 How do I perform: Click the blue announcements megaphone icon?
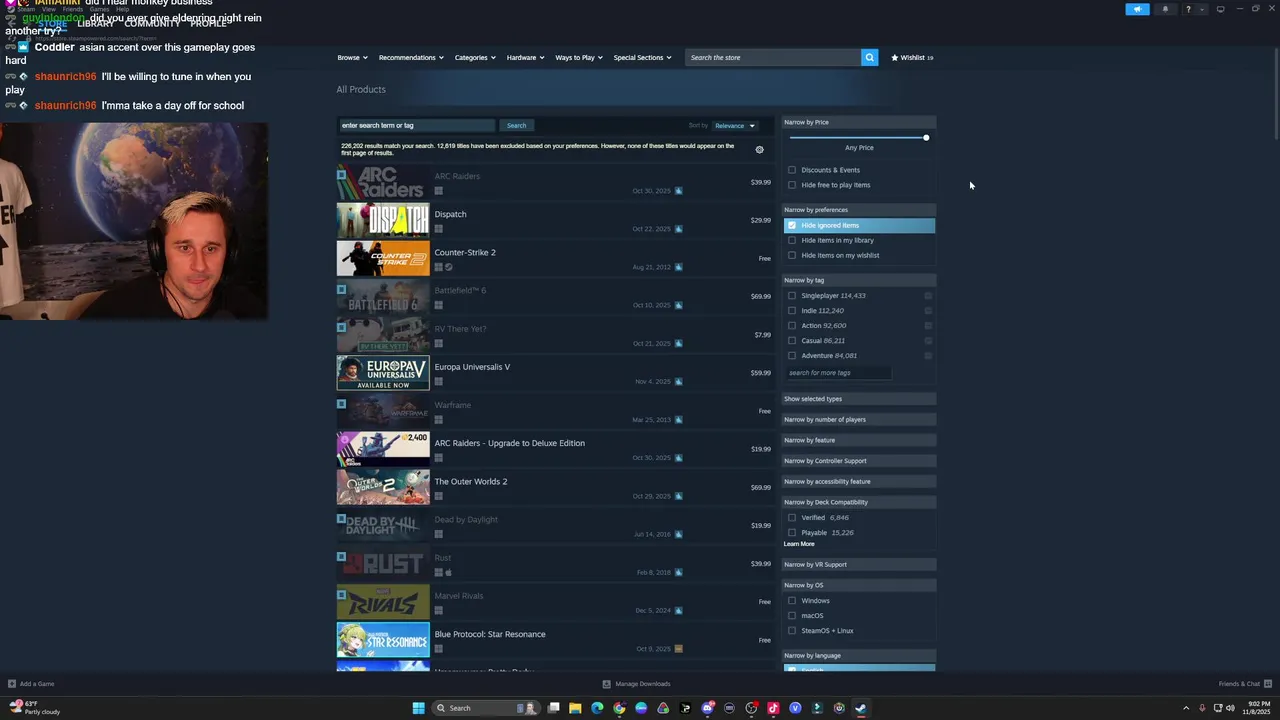(1137, 9)
